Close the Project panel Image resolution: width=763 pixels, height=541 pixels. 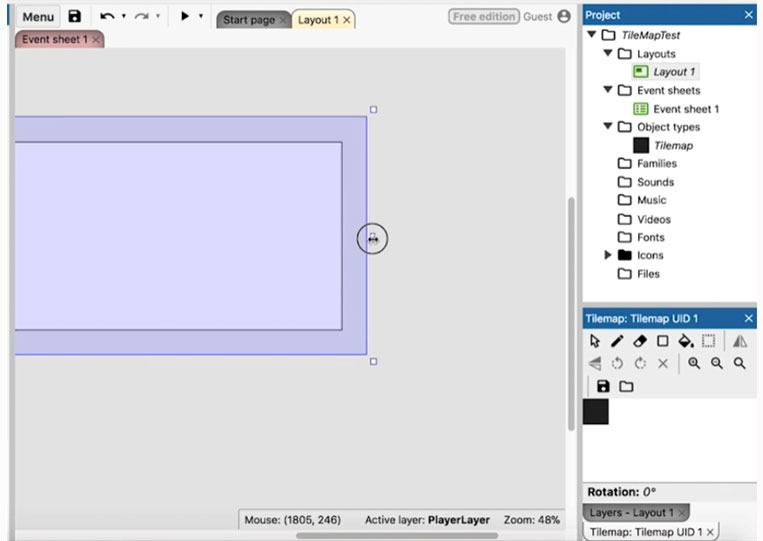(748, 15)
